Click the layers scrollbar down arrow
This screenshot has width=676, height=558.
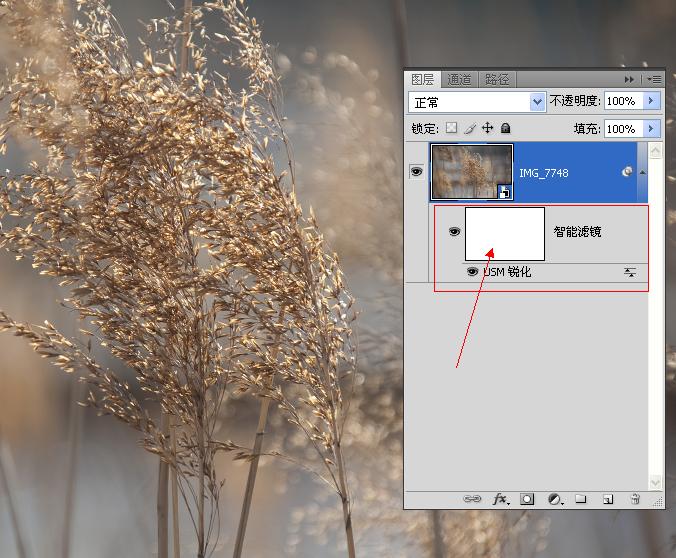(655, 482)
